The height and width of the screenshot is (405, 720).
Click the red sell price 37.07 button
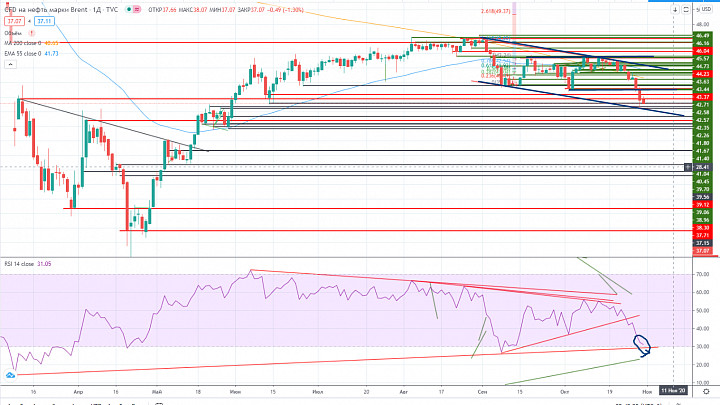[x=15, y=21]
